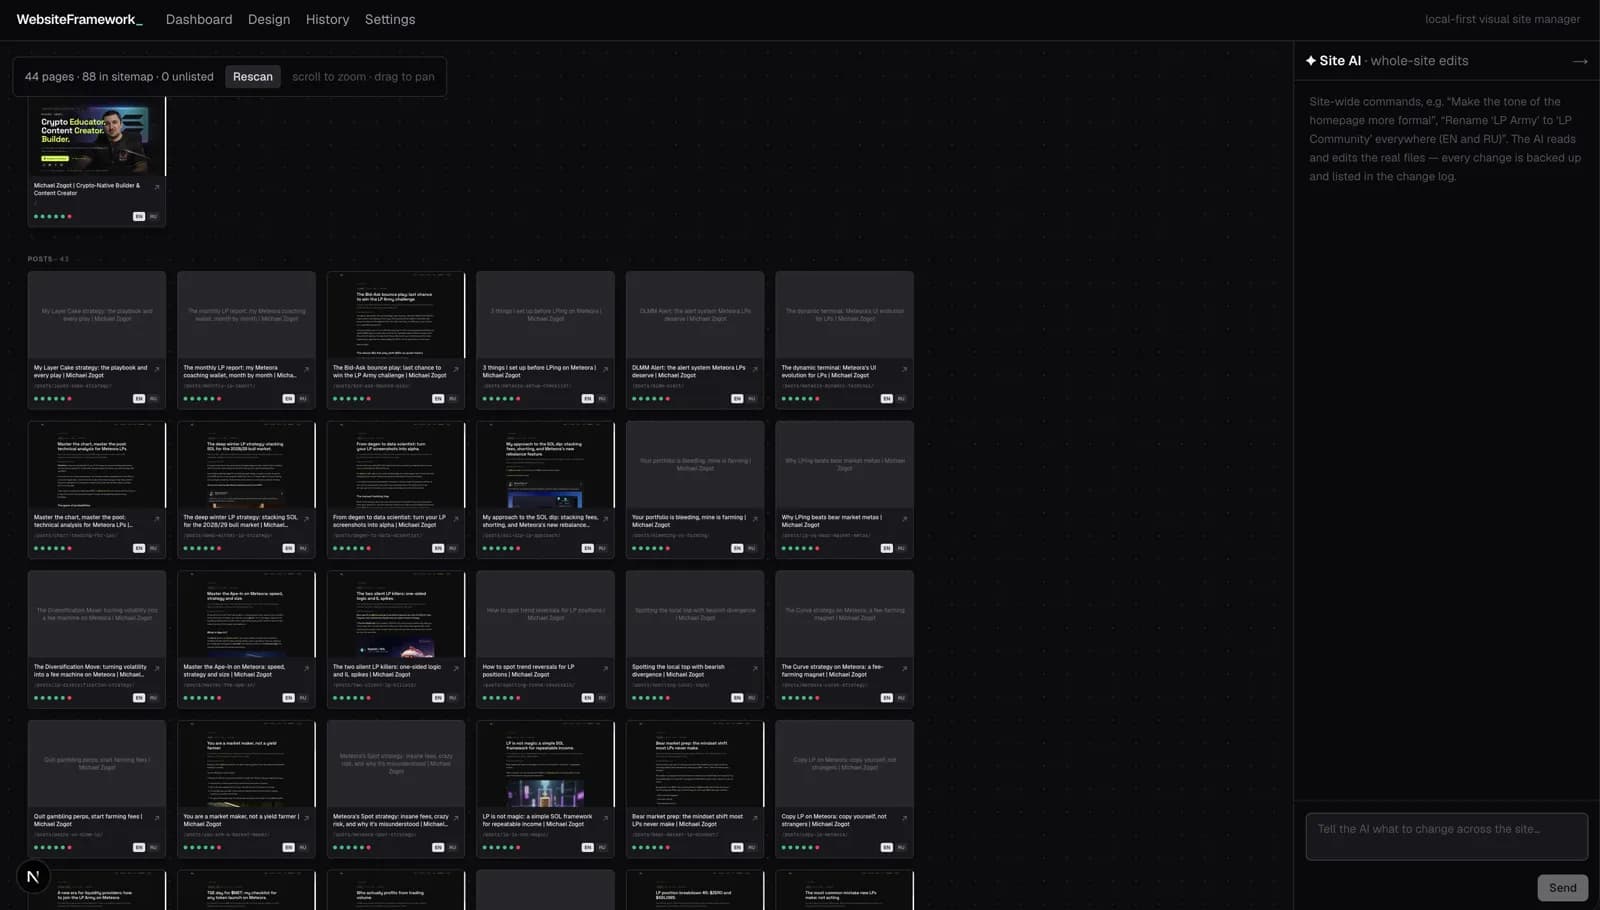The height and width of the screenshot is (910, 1600).
Task: Click the Send button in Site AI
Action: tap(1562, 888)
